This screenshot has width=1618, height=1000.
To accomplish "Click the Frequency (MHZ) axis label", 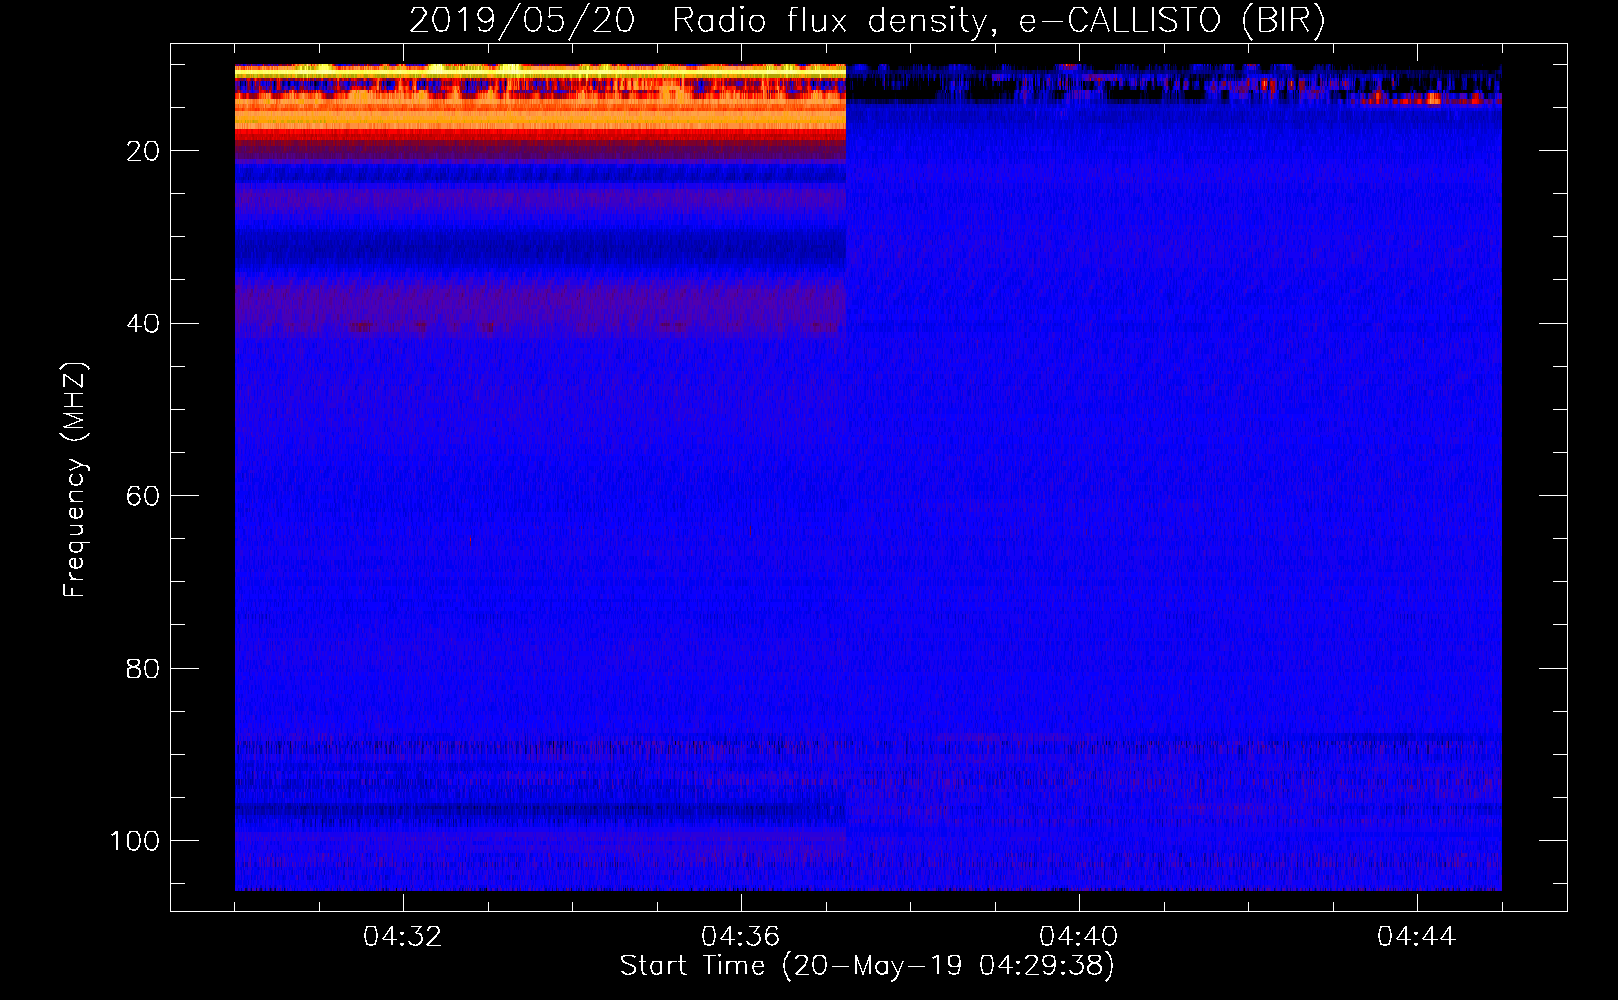I will (x=76, y=479).
